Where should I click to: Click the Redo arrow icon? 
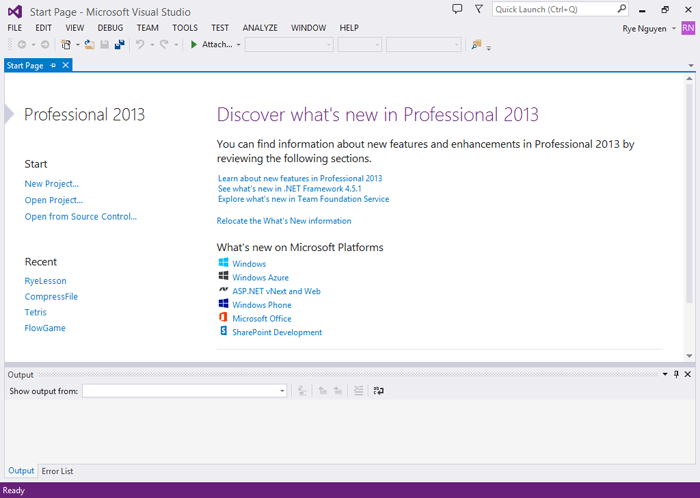click(164, 45)
